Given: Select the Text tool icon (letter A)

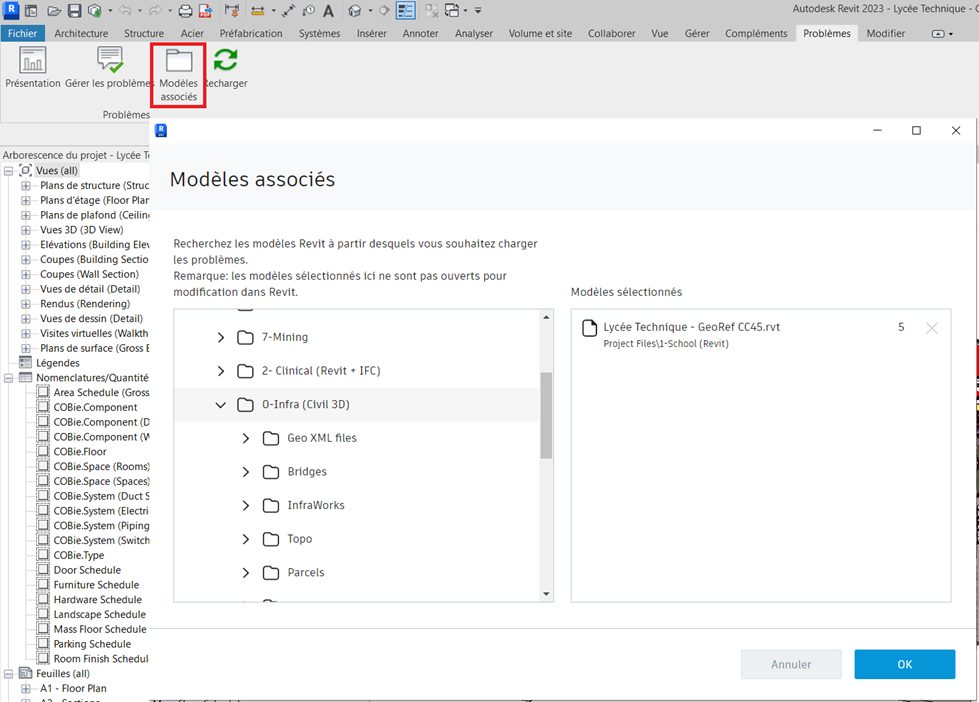Looking at the screenshot, I should point(328,11).
